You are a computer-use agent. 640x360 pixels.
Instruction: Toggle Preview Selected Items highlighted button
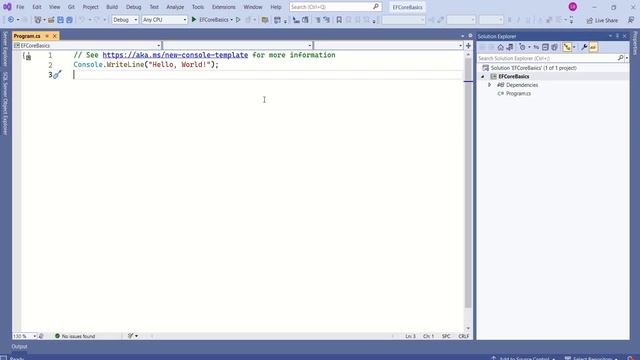pos(593,47)
